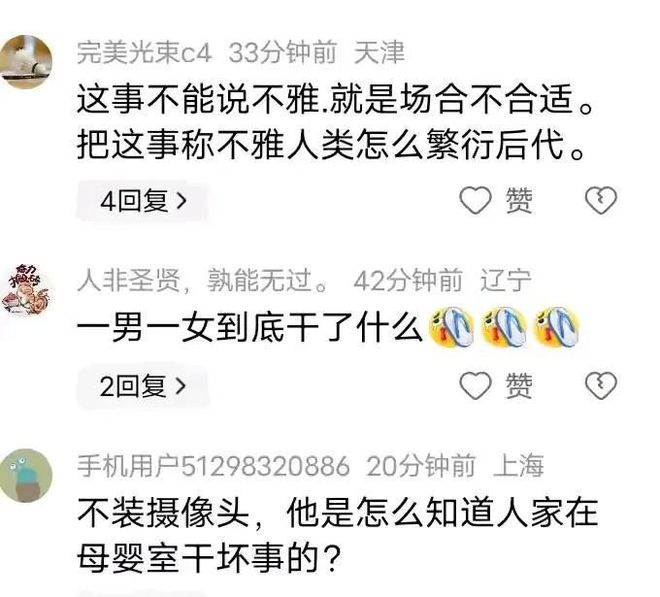
Task: Select comment text 一男一女到底干了什么
Action: [249, 328]
